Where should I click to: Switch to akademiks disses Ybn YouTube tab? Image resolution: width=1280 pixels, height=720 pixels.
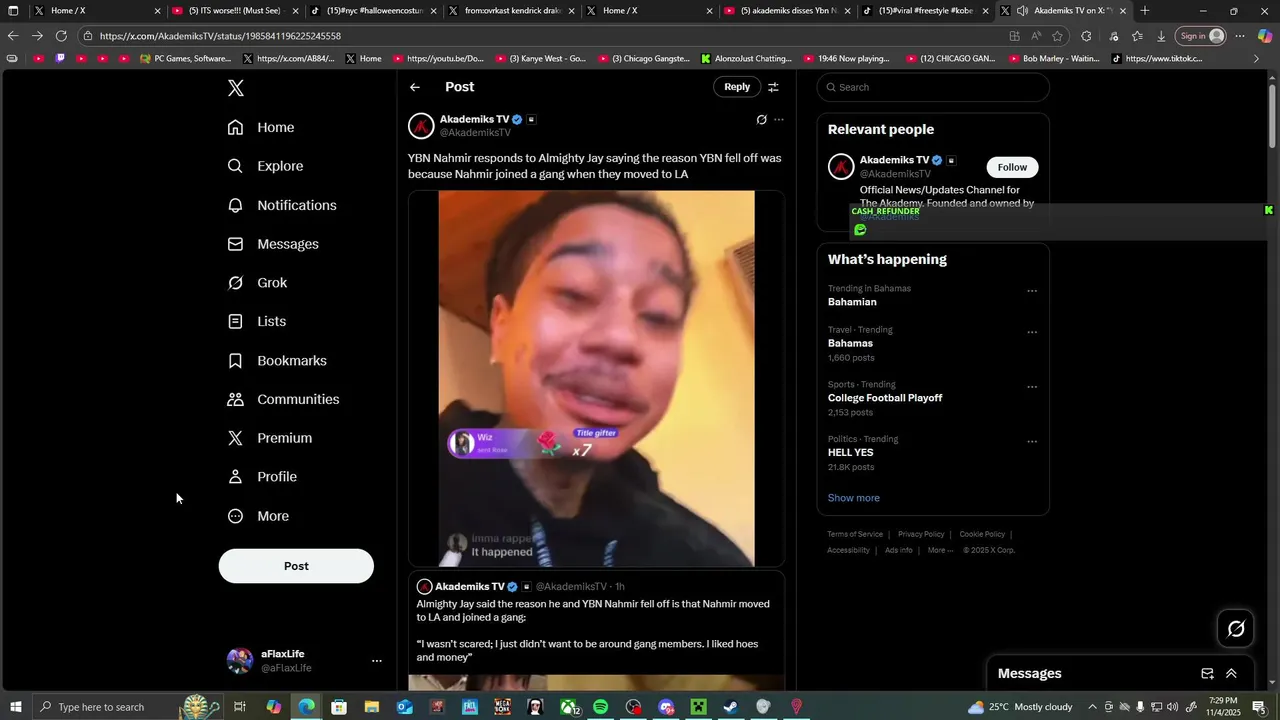pos(788,11)
